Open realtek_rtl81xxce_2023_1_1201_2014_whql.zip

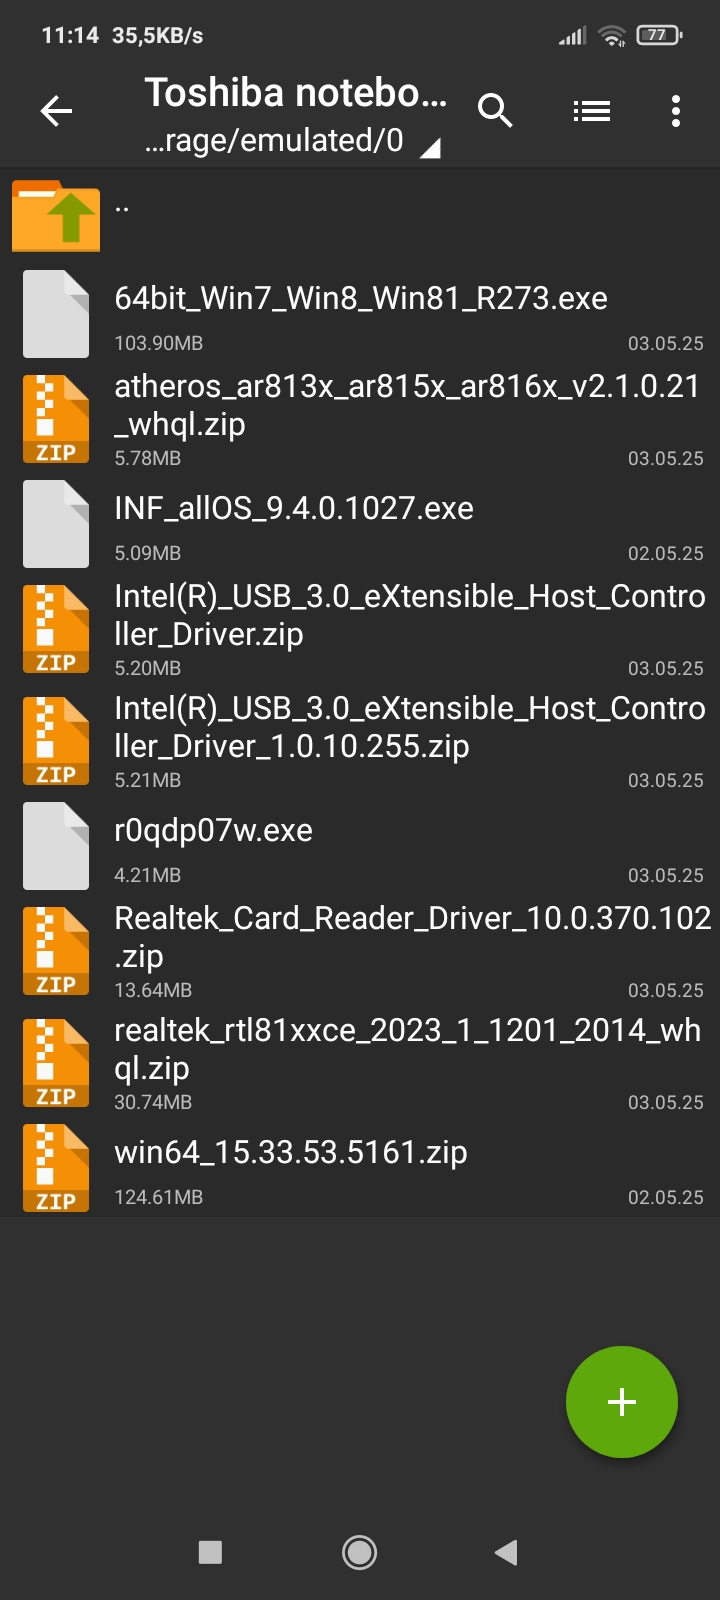point(407,1049)
